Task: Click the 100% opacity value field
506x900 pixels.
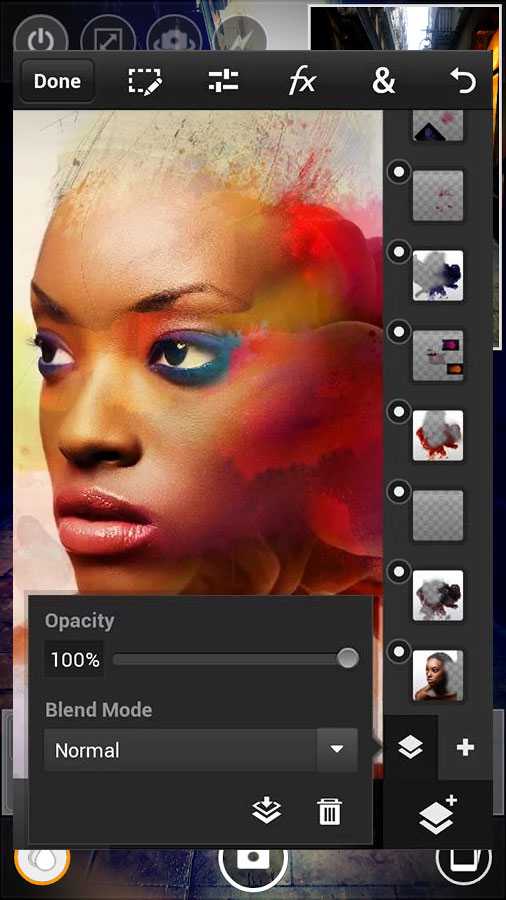Action: [x=75, y=660]
